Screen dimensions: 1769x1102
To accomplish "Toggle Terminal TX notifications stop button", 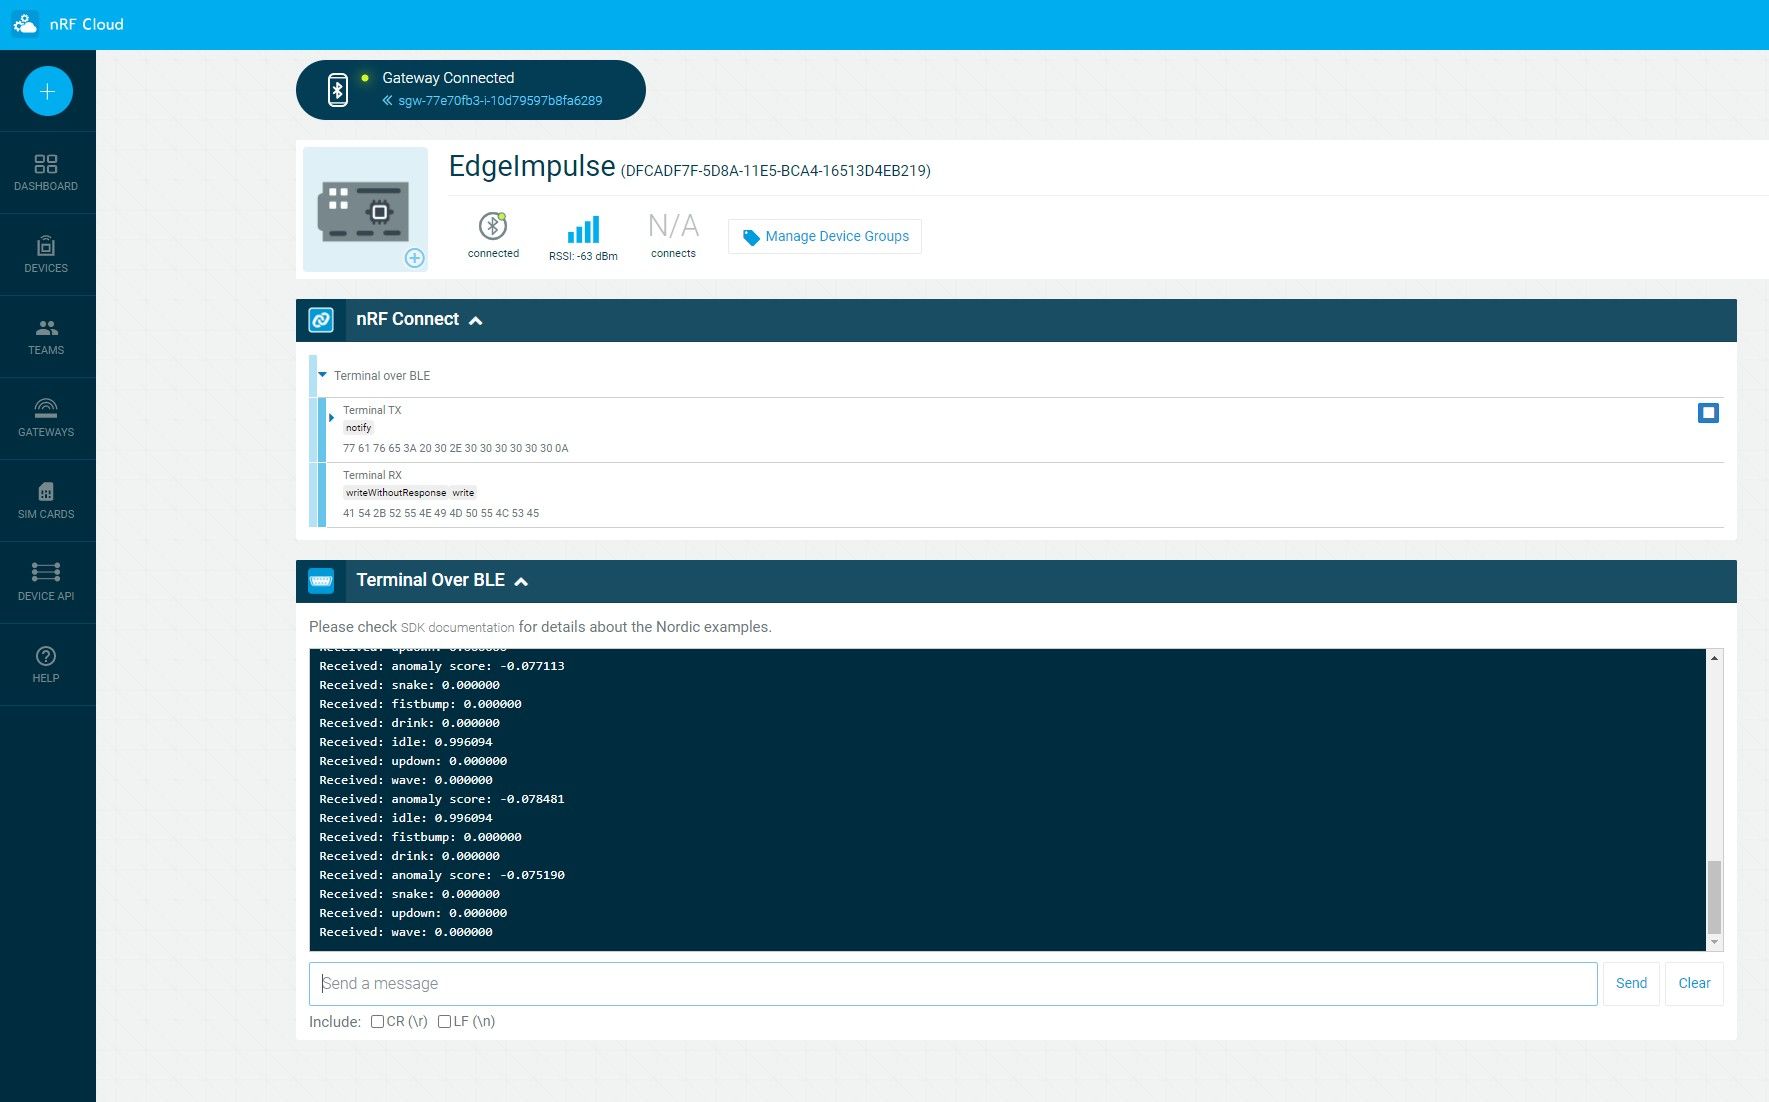I will click(x=1708, y=413).
